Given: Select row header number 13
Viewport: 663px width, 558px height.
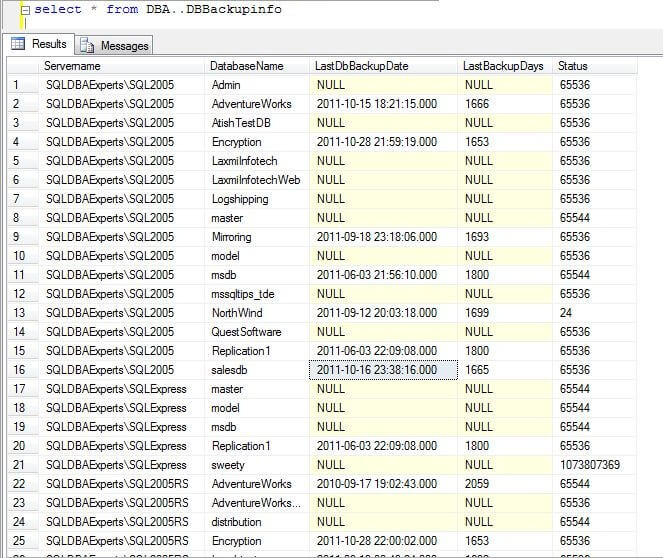Looking at the screenshot, I should coord(23,313).
